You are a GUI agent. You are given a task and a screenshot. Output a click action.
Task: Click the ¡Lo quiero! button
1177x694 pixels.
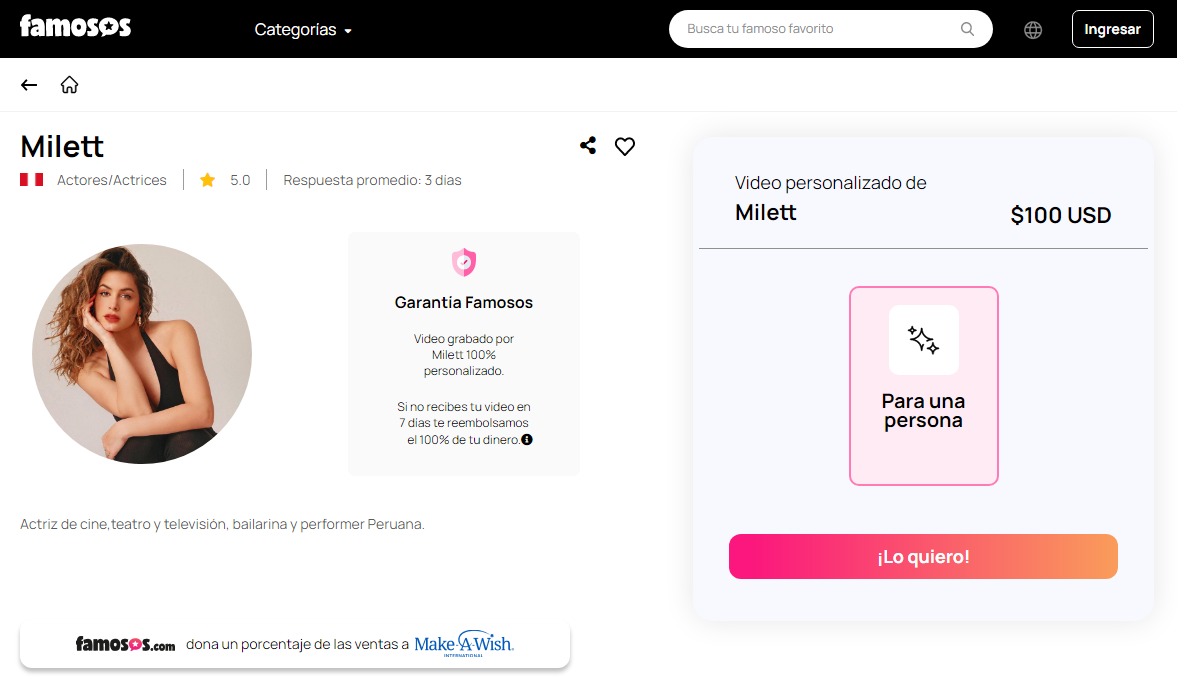tap(923, 556)
